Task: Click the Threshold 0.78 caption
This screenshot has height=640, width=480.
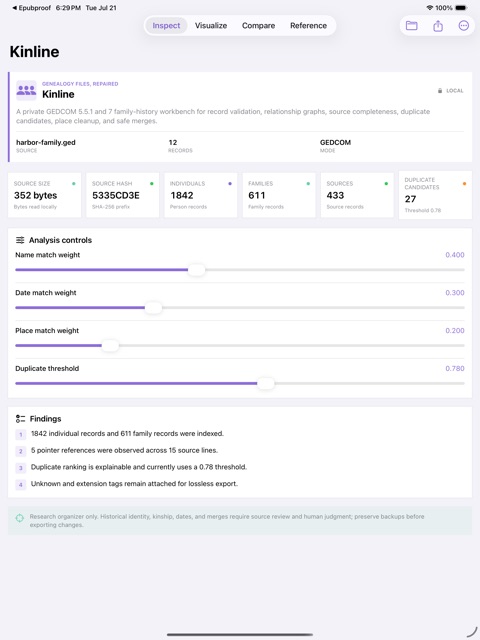Action: click(x=422, y=210)
